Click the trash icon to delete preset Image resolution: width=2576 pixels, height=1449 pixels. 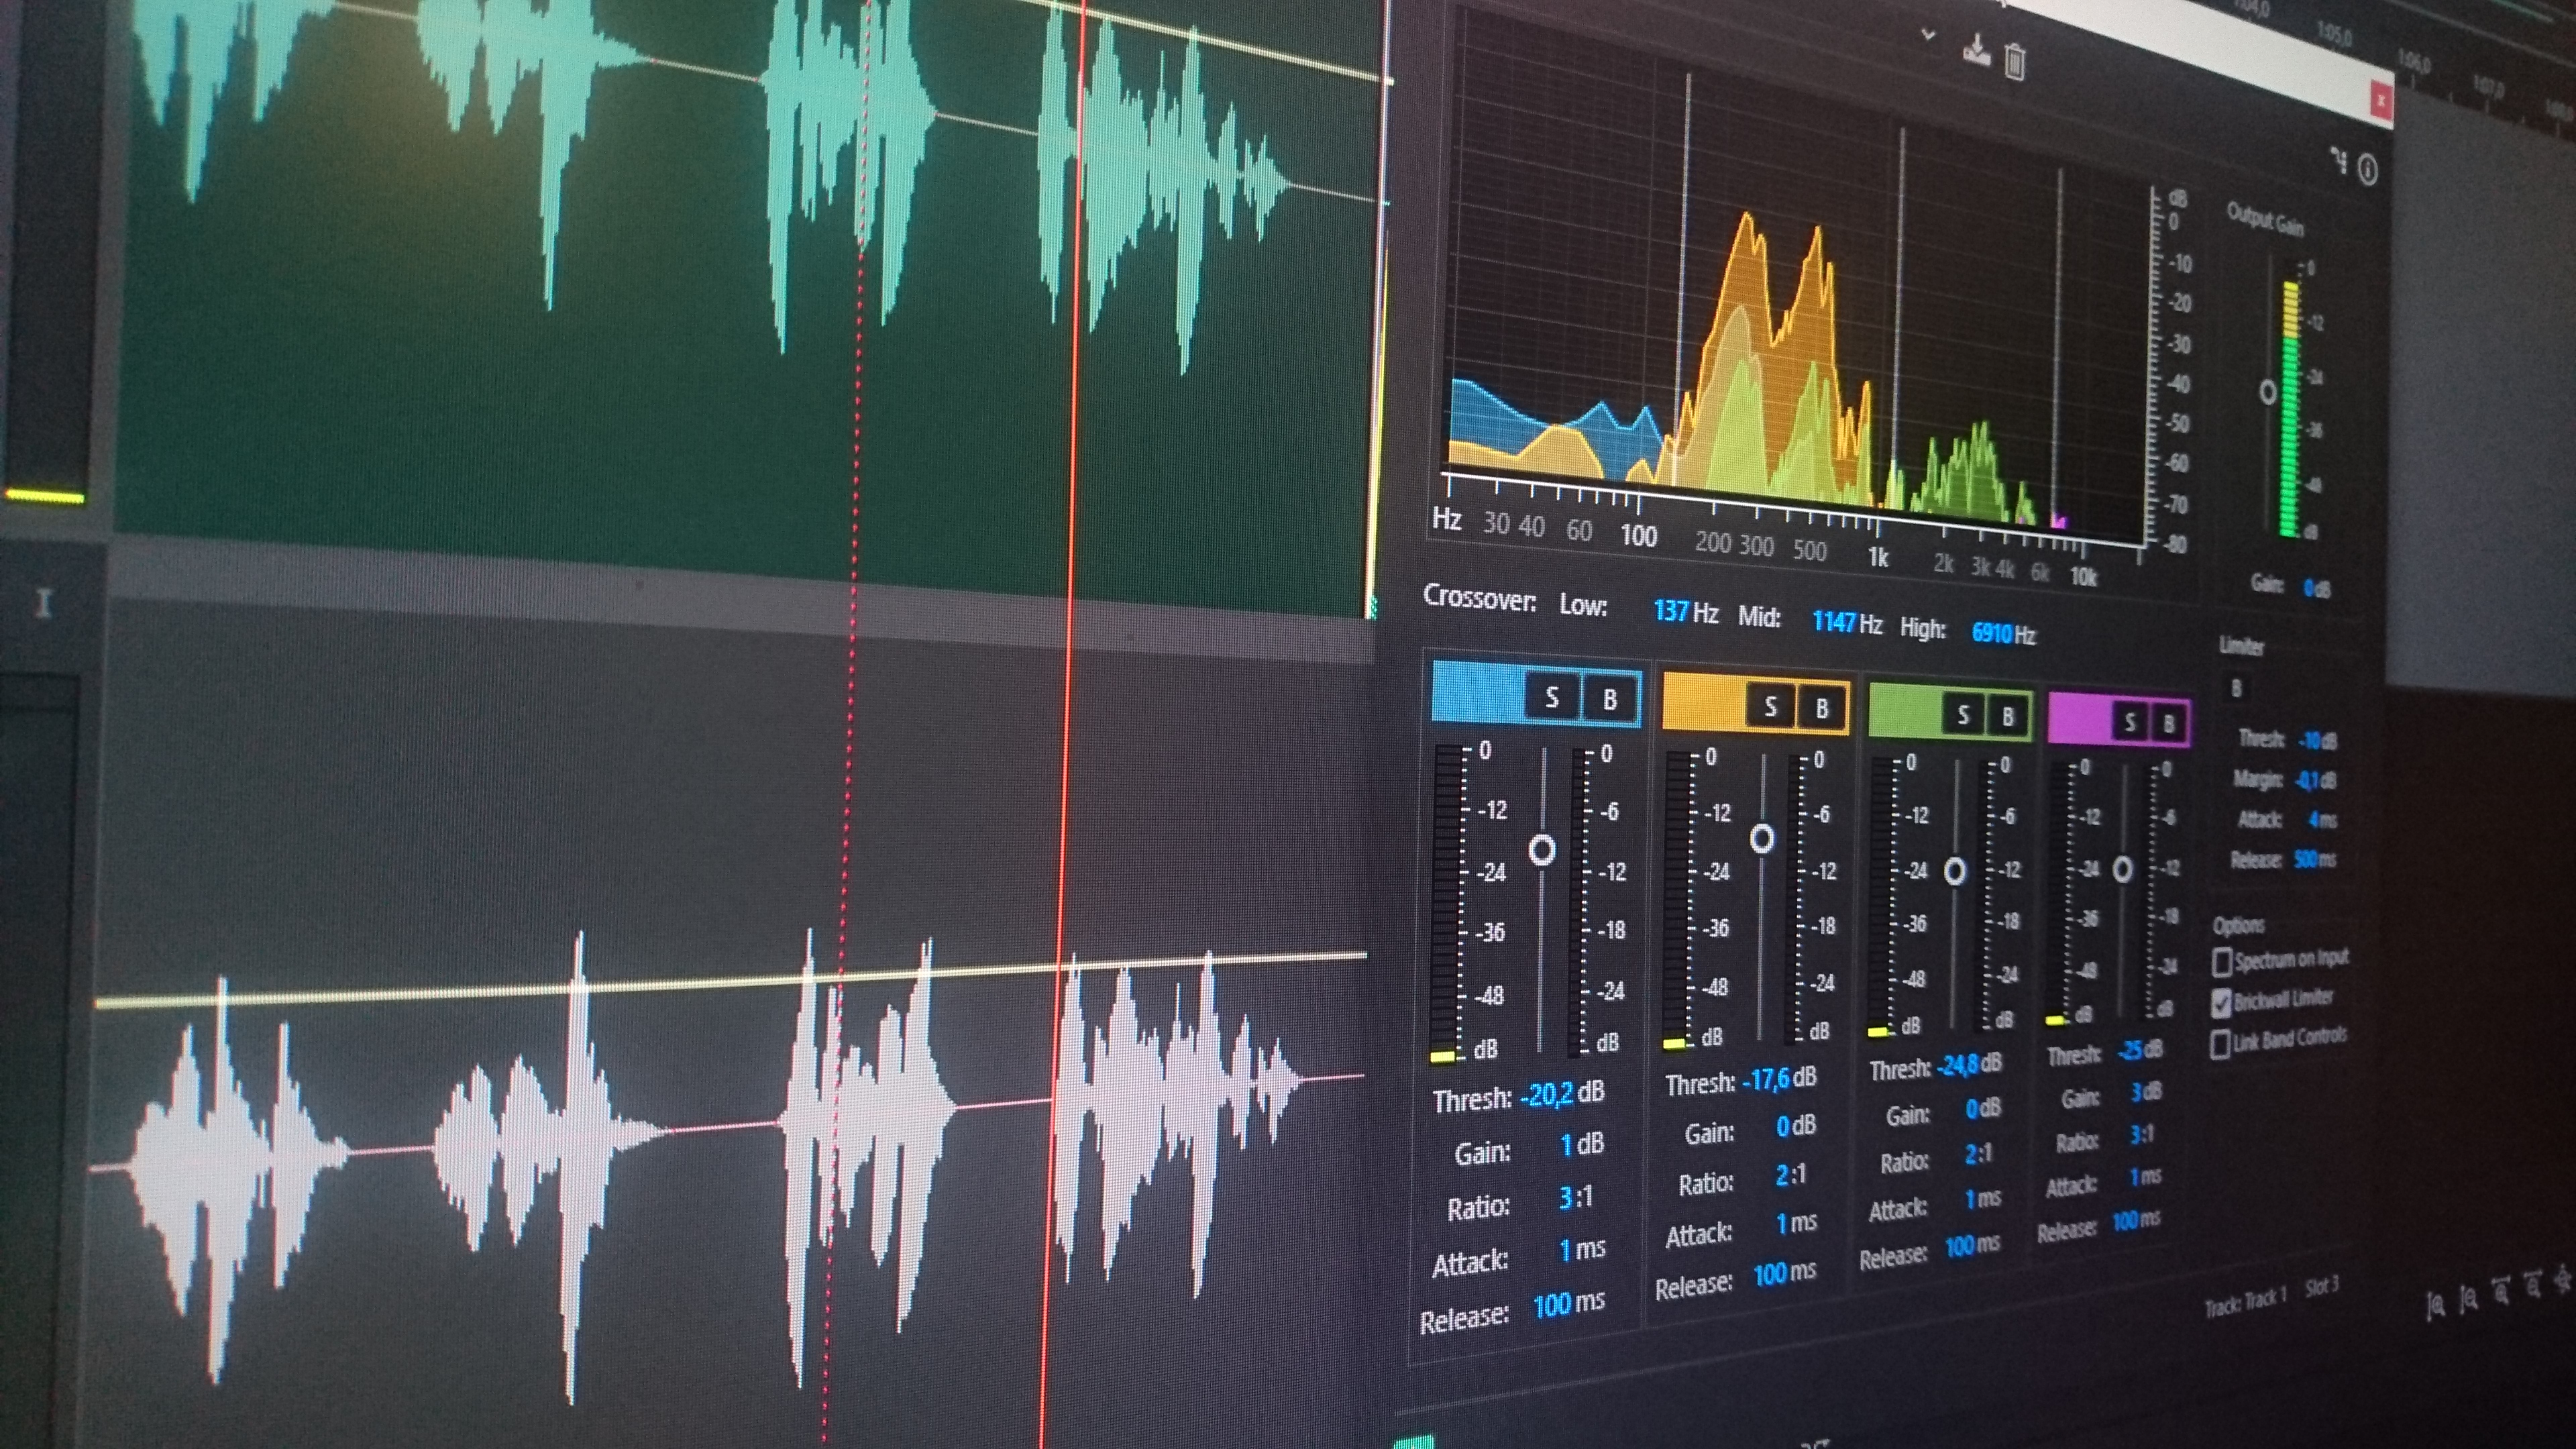pos(2015,62)
